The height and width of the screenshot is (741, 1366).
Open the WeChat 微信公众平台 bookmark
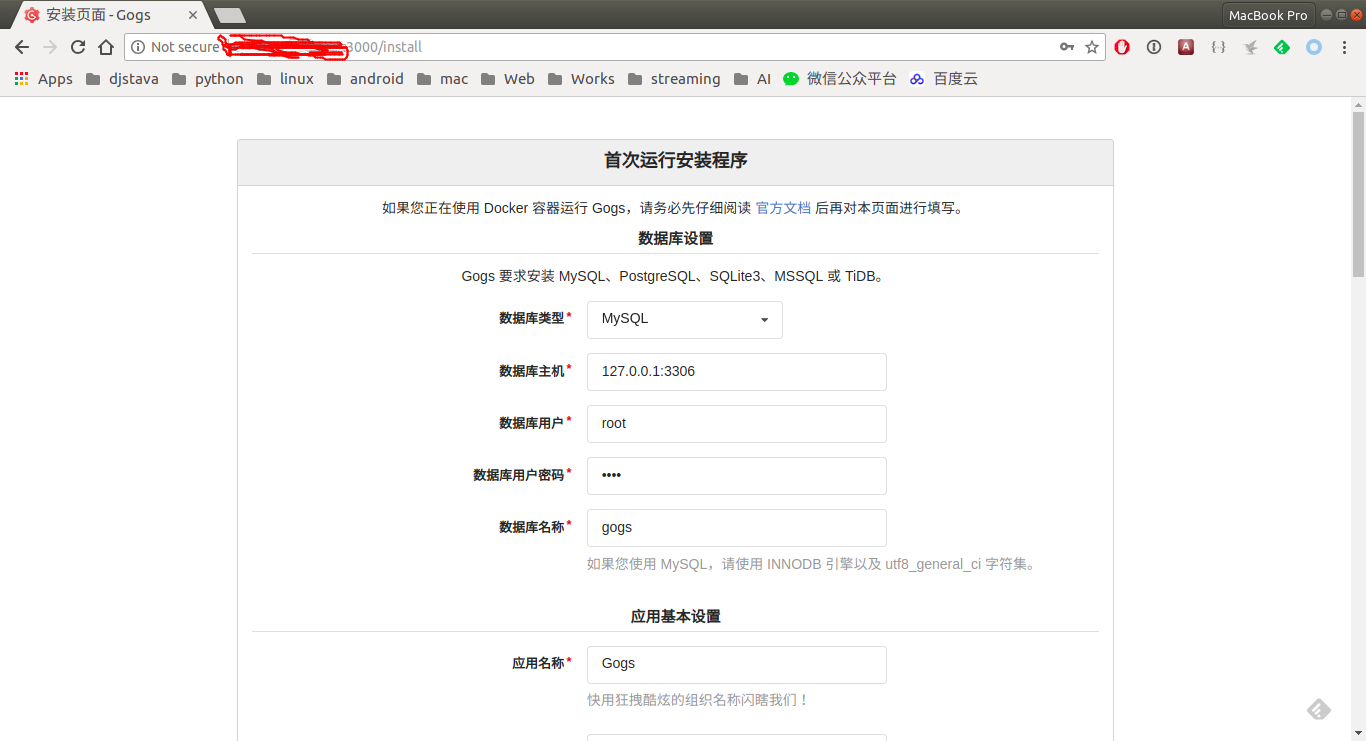[x=840, y=79]
